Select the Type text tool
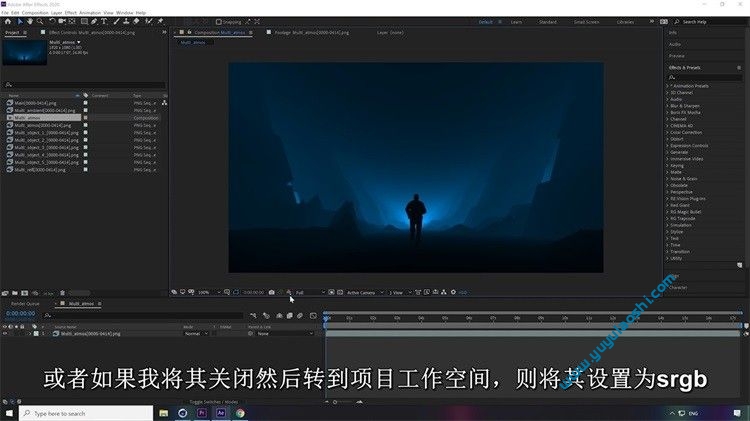750x421 pixels. pos(104,22)
